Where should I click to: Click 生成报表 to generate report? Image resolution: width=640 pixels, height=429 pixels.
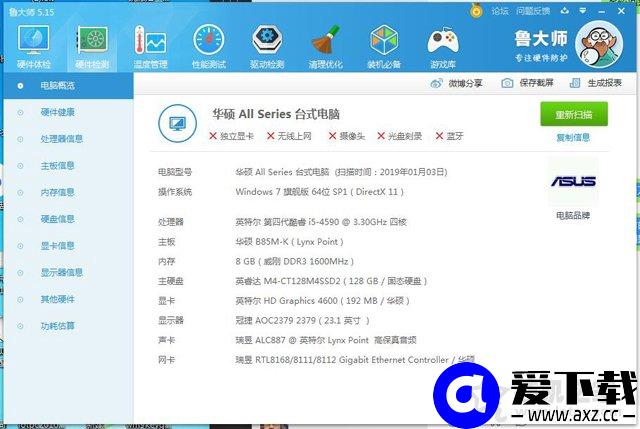pos(596,83)
